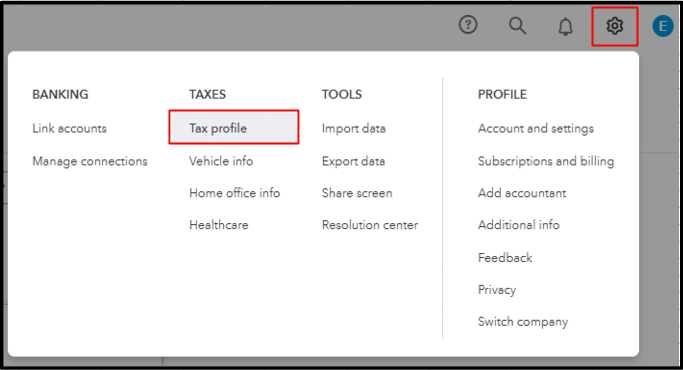This screenshot has width=683, height=370.
Task: Open Vehicle info under Taxes
Action: [221, 161]
